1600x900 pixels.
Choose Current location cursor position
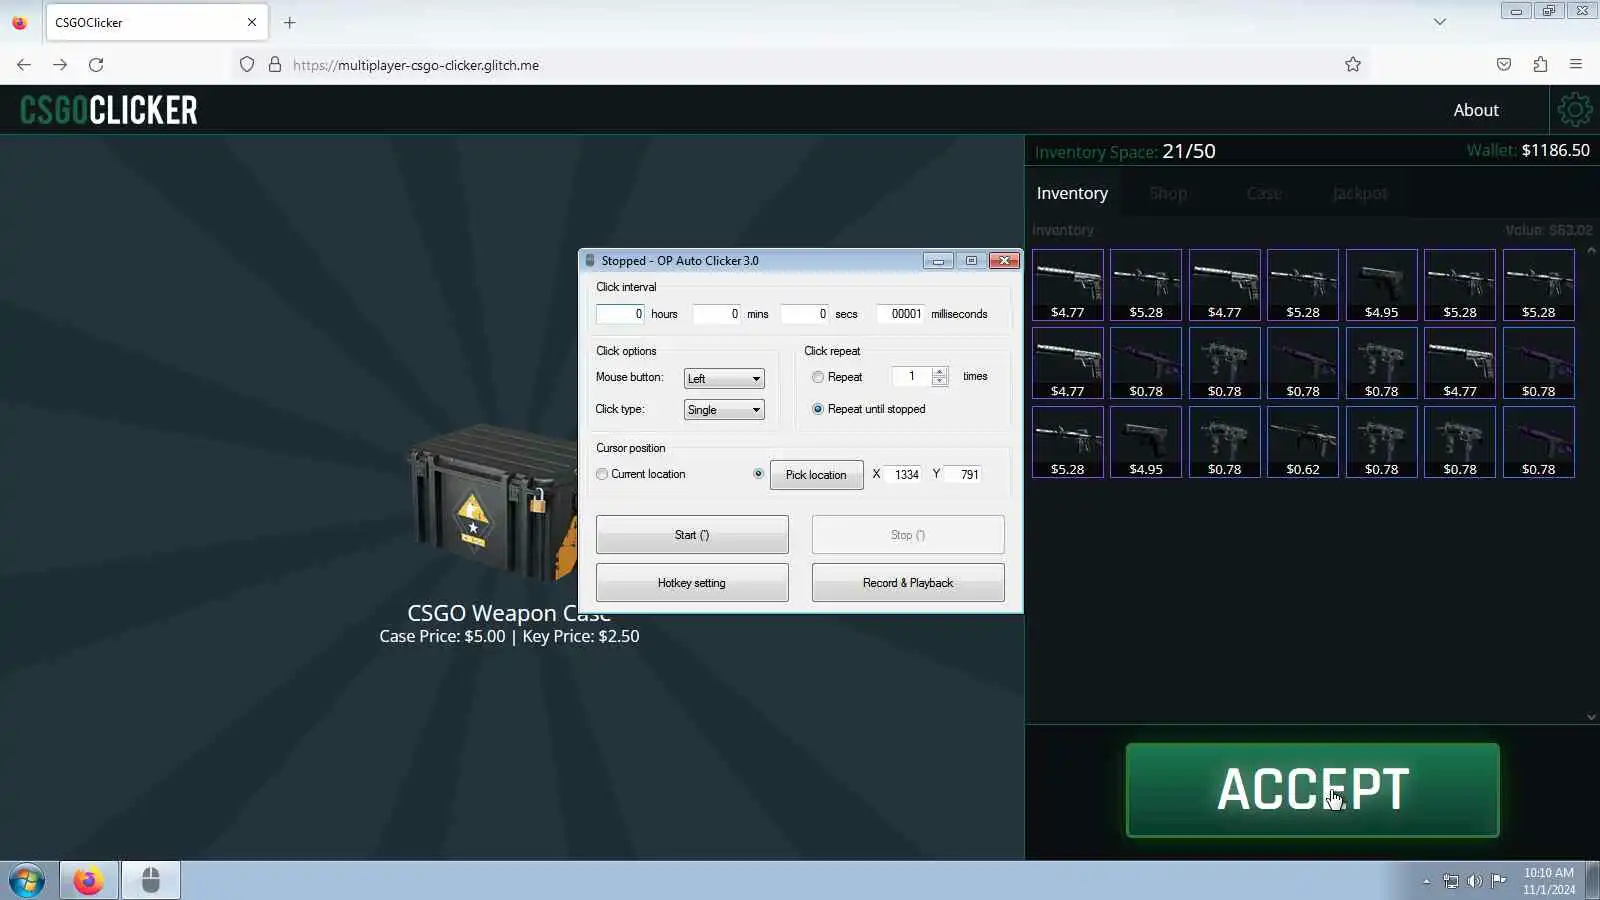point(602,474)
